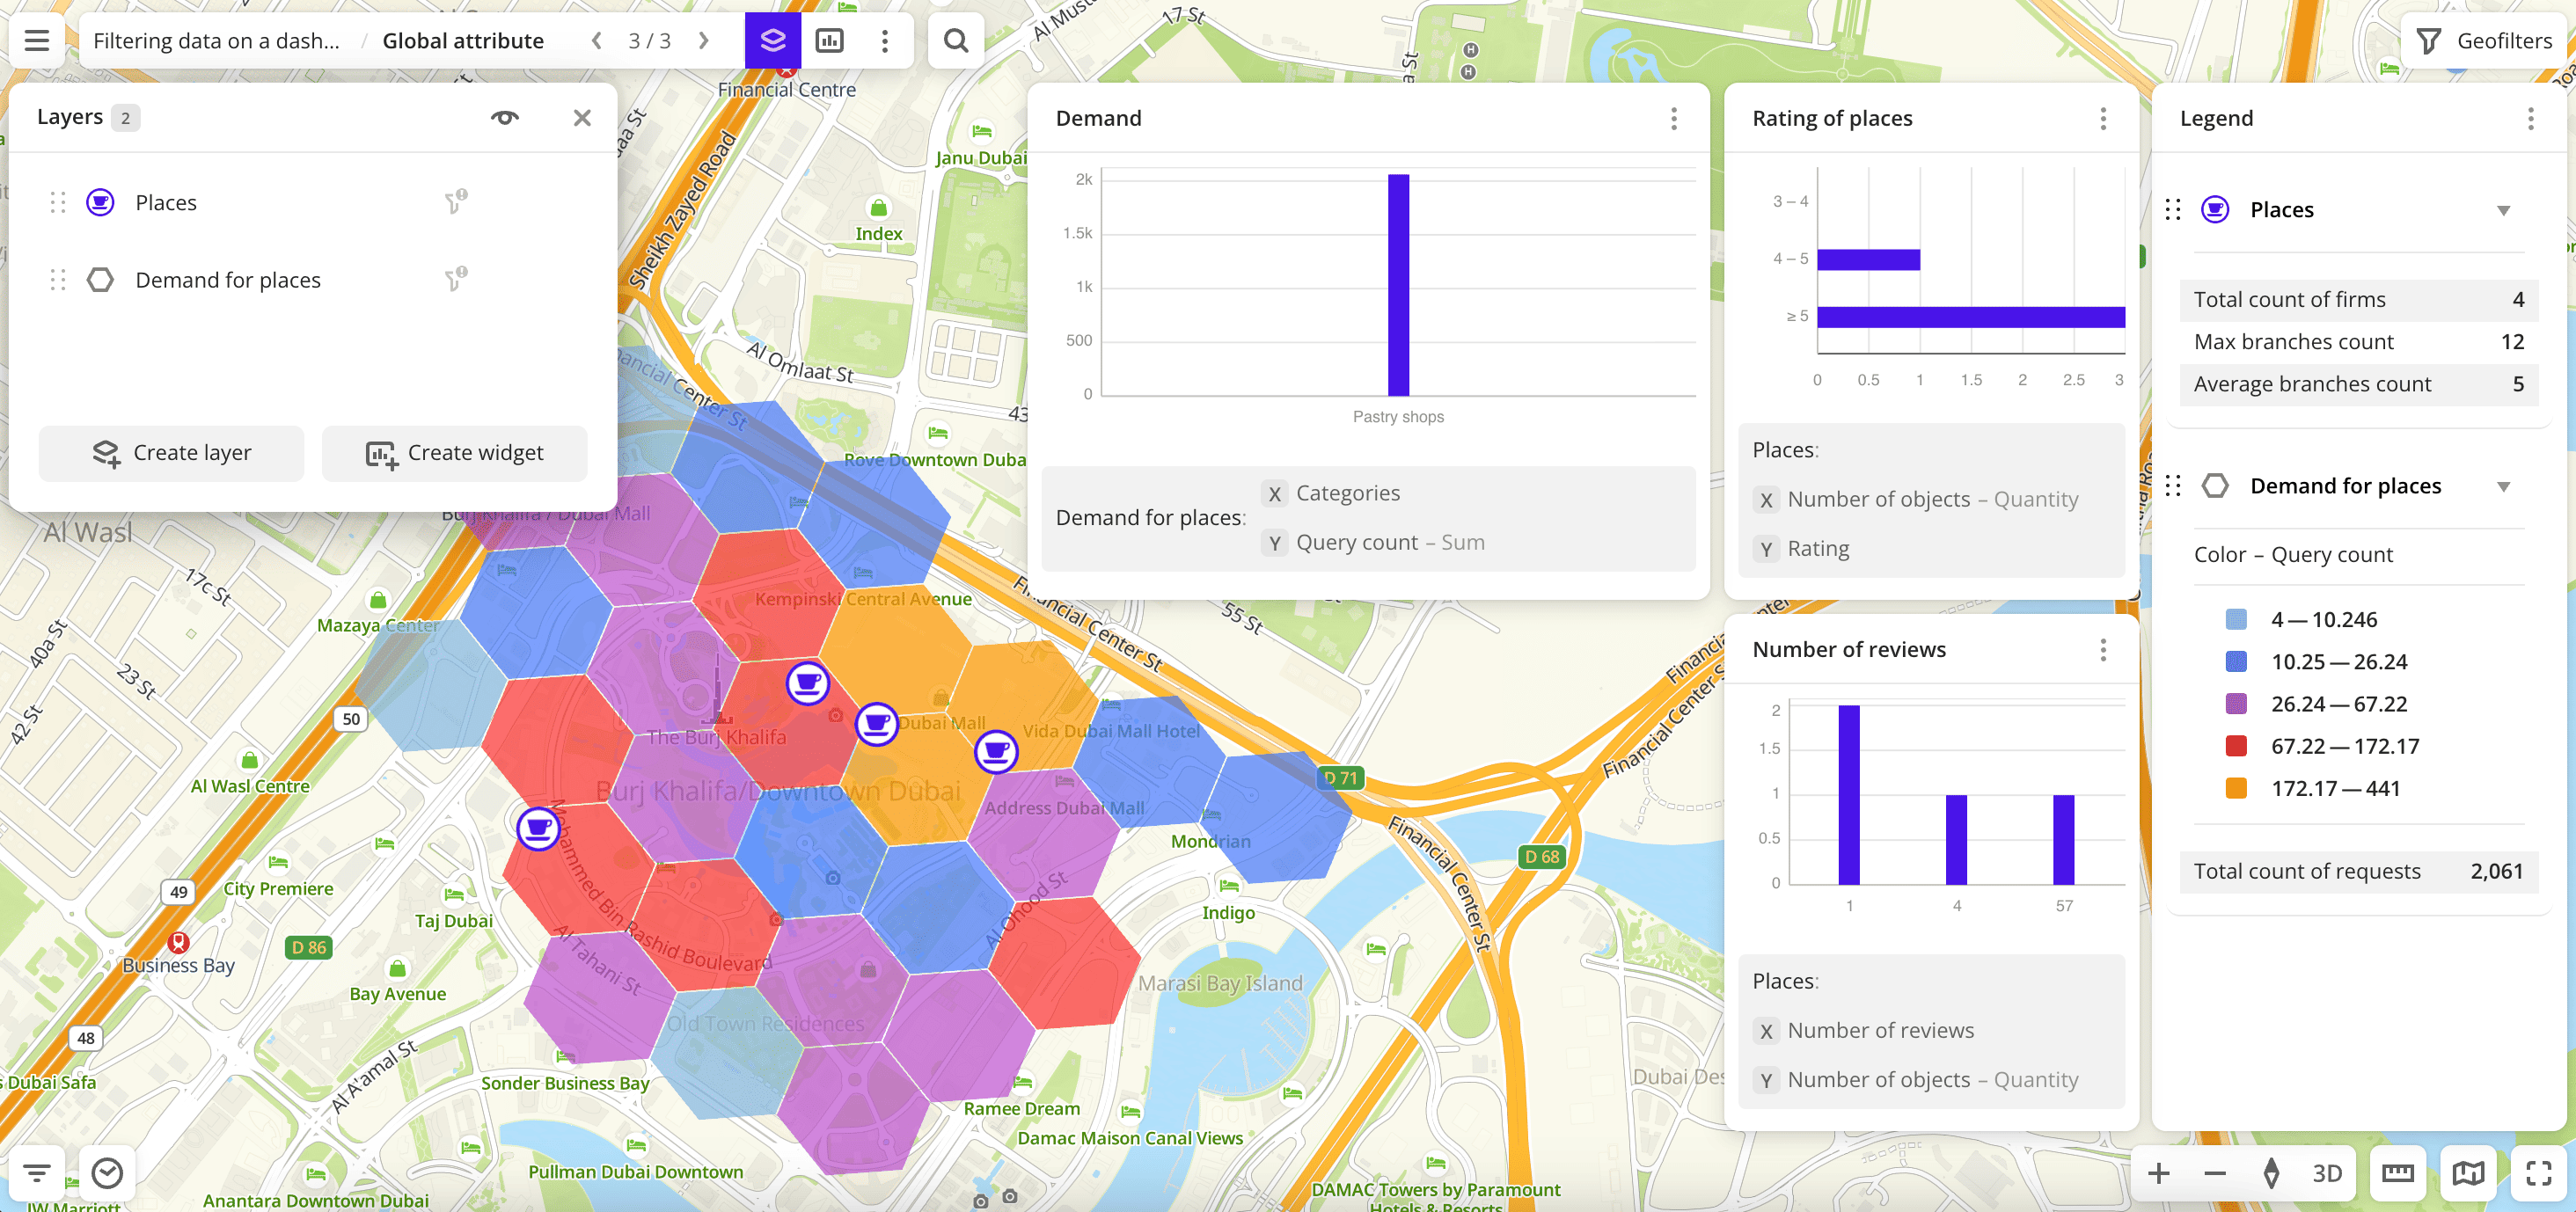This screenshot has height=1212, width=2576.
Task: Toggle 3D map view
Action: [x=2326, y=1173]
